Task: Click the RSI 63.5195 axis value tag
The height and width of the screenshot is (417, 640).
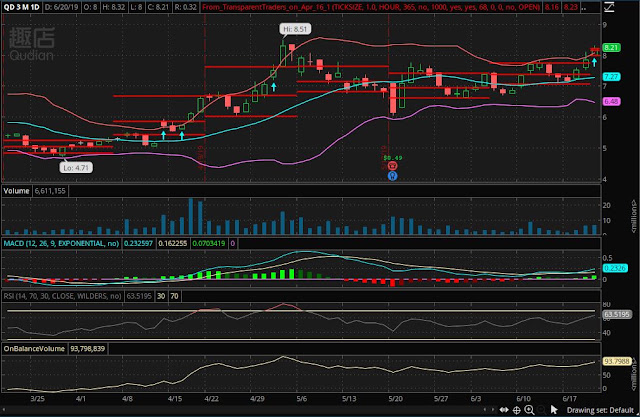Action: pos(617,314)
